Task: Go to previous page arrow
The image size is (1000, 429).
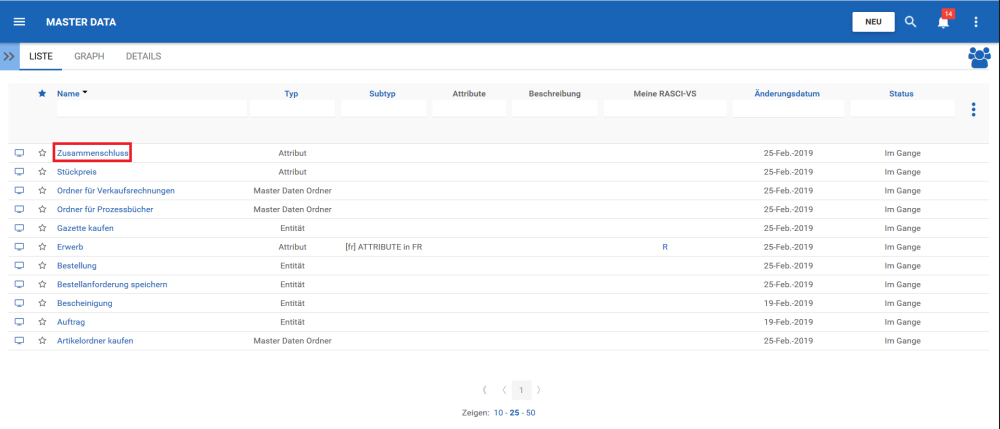Action: pyautogui.click(x=504, y=389)
